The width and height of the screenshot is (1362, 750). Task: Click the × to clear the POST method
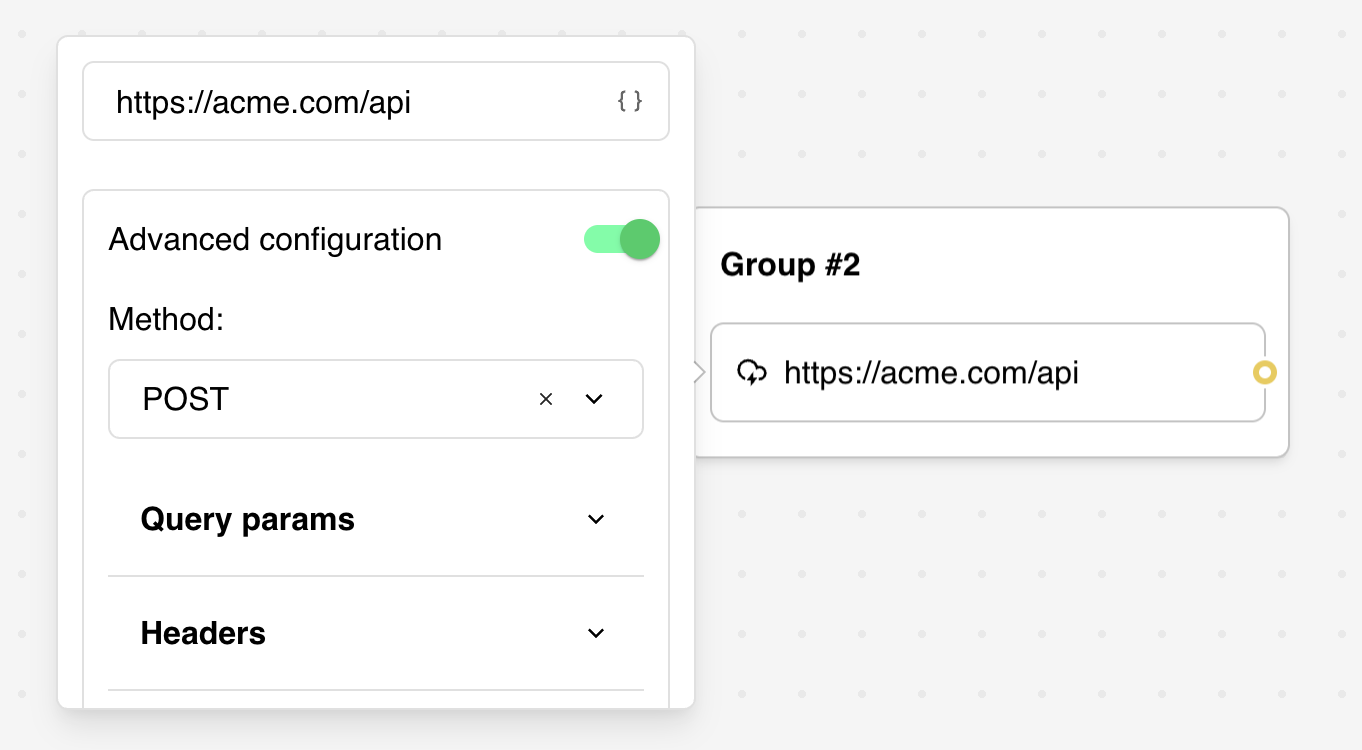pyautogui.click(x=546, y=399)
